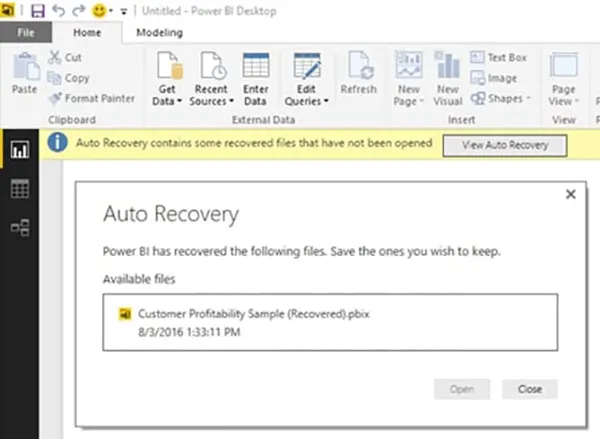
Task: Open Report view in left sidebar
Action: click(19, 151)
